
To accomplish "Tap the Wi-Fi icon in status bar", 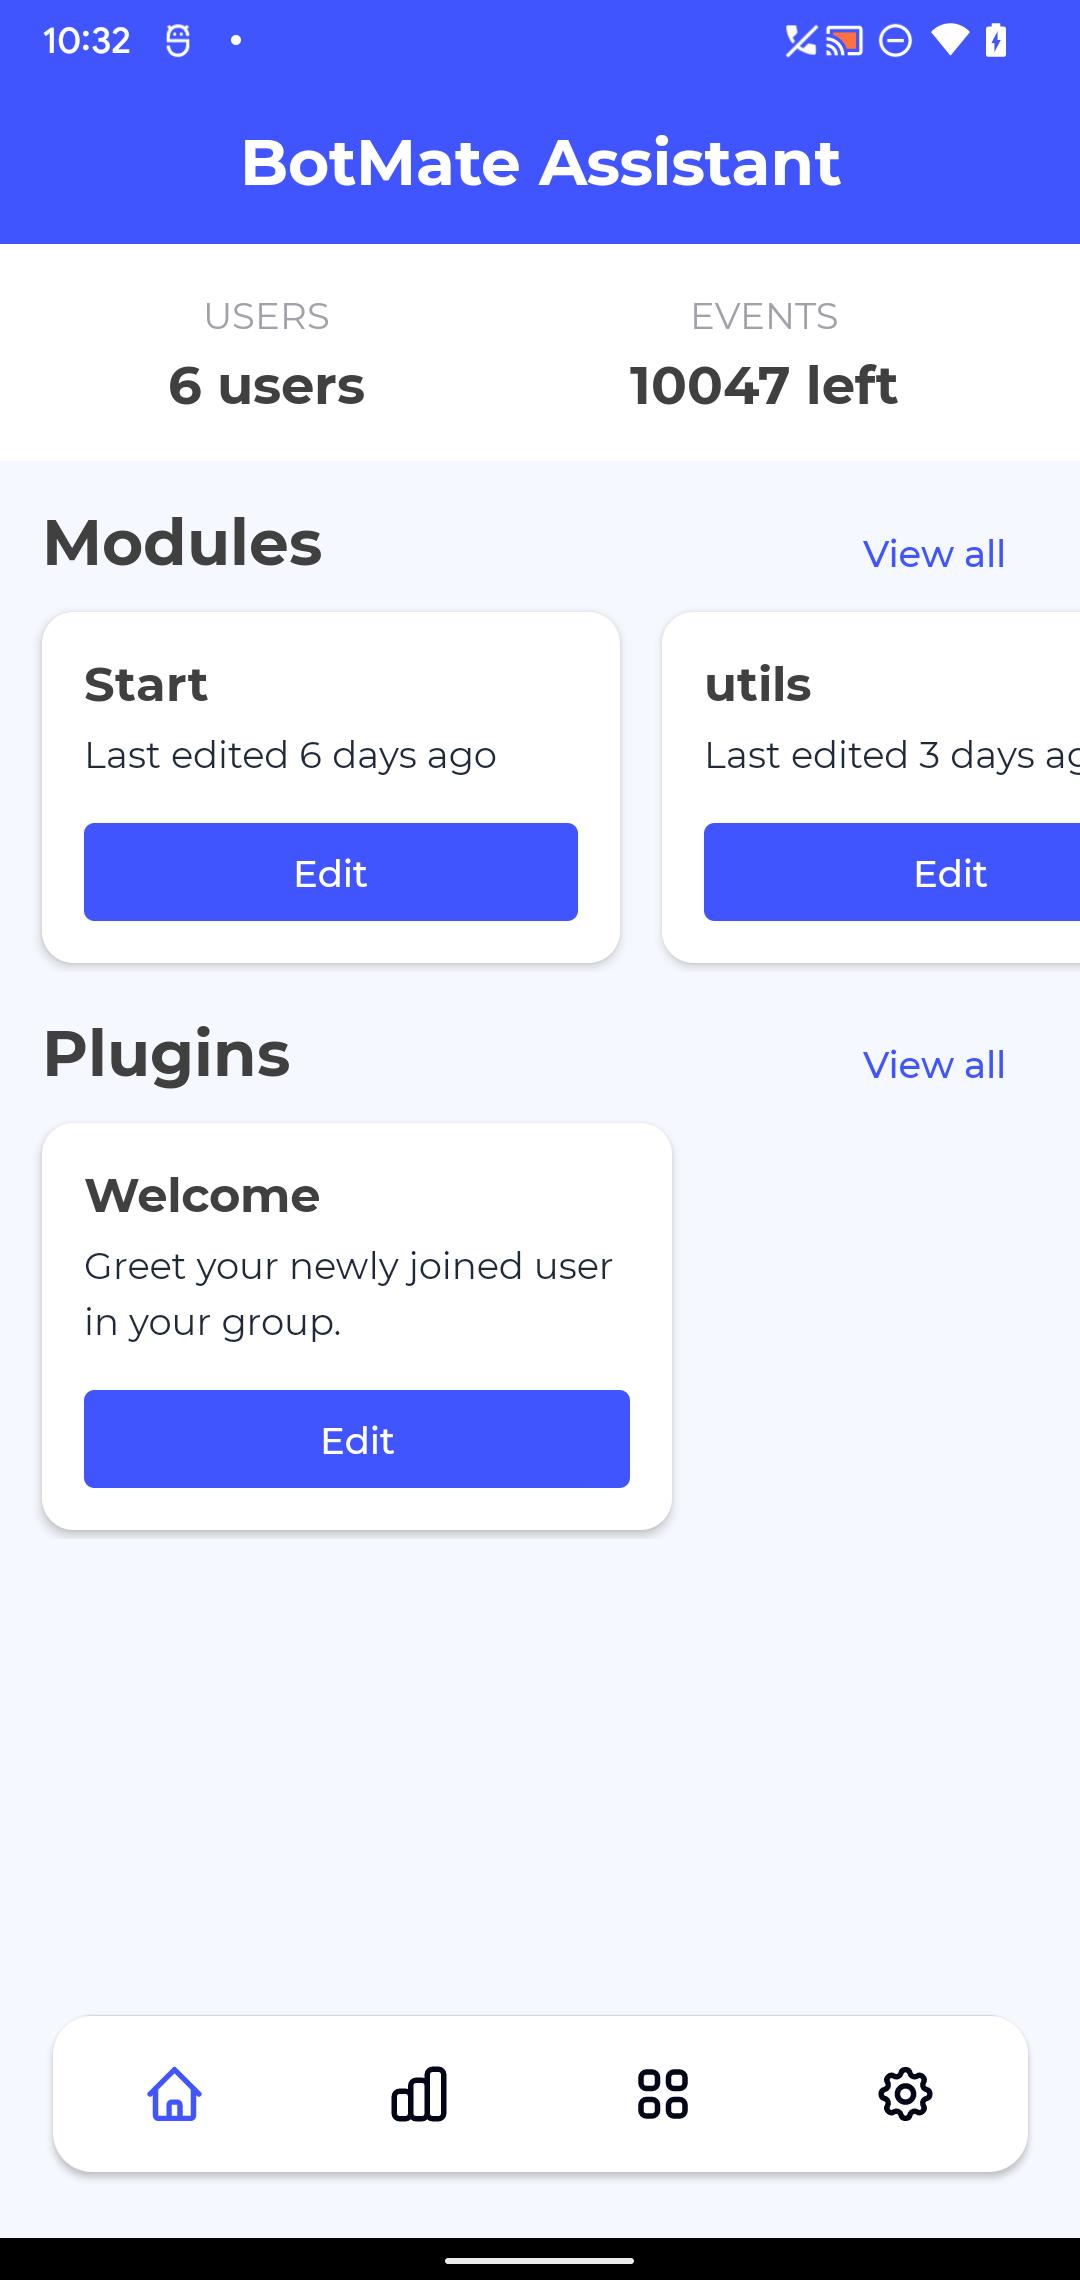I will (x=949, y=41).
